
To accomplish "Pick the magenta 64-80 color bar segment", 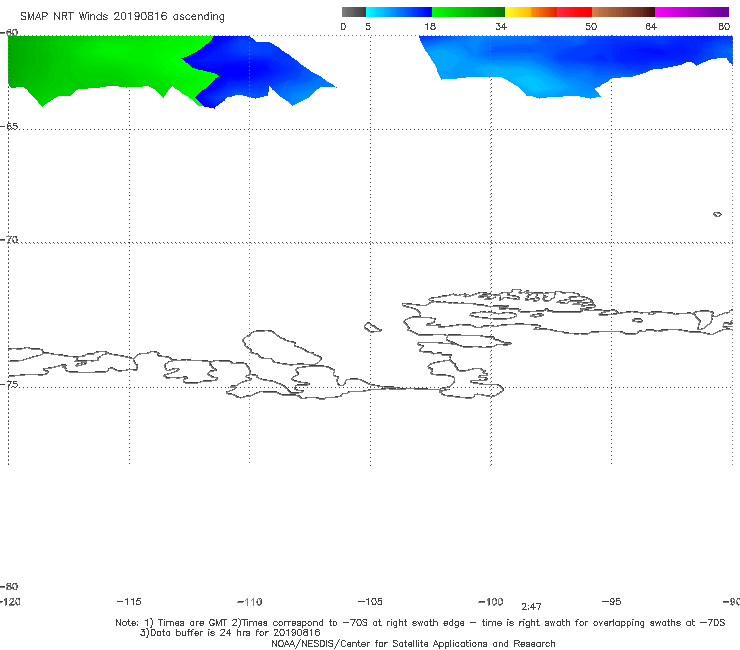I will tap(692, 12).
